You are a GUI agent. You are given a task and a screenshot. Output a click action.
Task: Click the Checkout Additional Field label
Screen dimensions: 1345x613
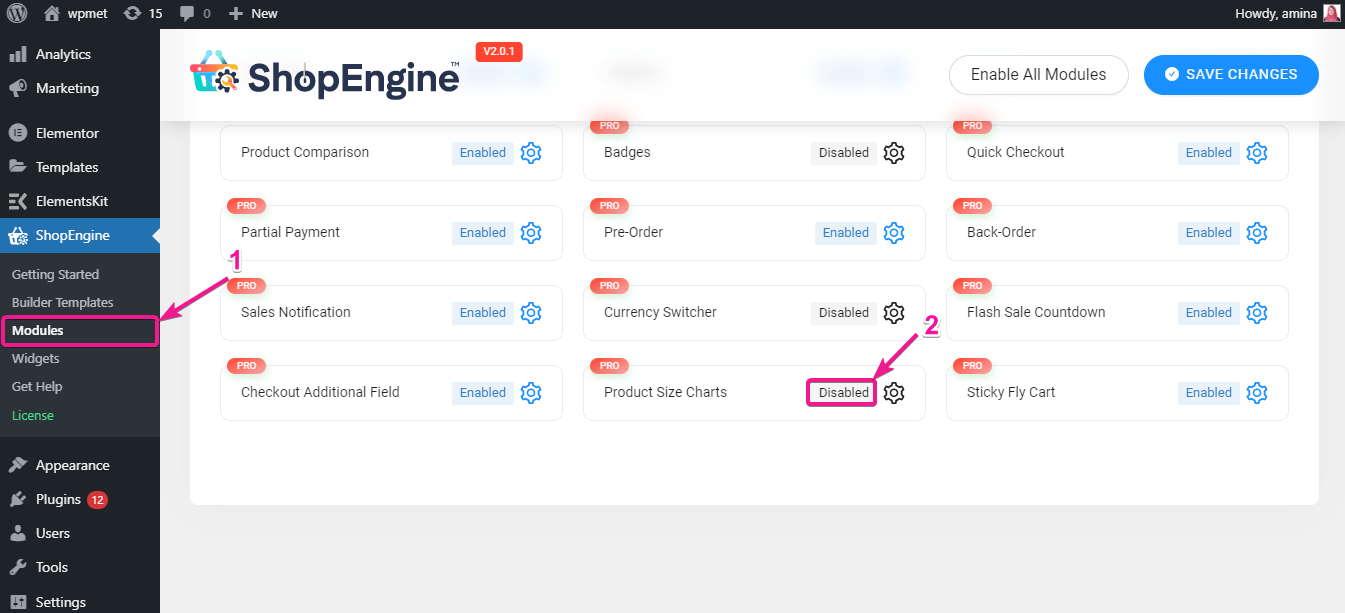tap(320, 392)
